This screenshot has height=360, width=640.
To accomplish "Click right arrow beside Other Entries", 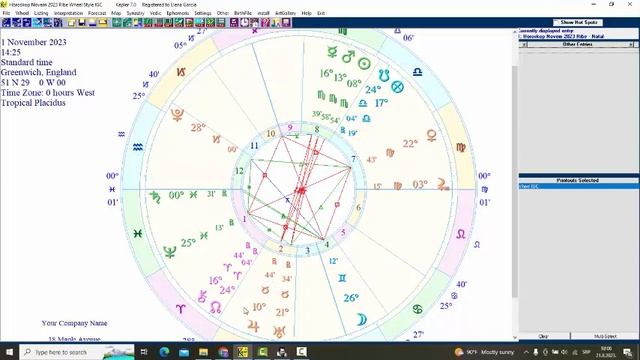I will (631, 44).
